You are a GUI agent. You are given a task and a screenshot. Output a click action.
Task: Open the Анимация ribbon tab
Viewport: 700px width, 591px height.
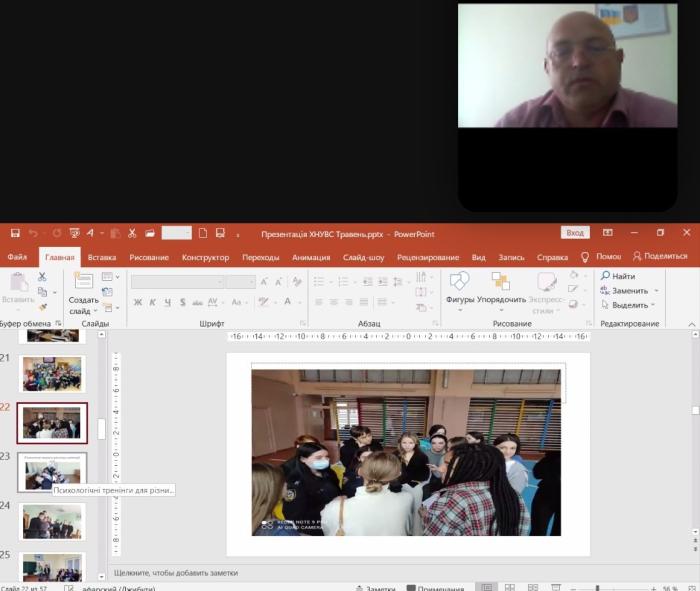point(311,257)
